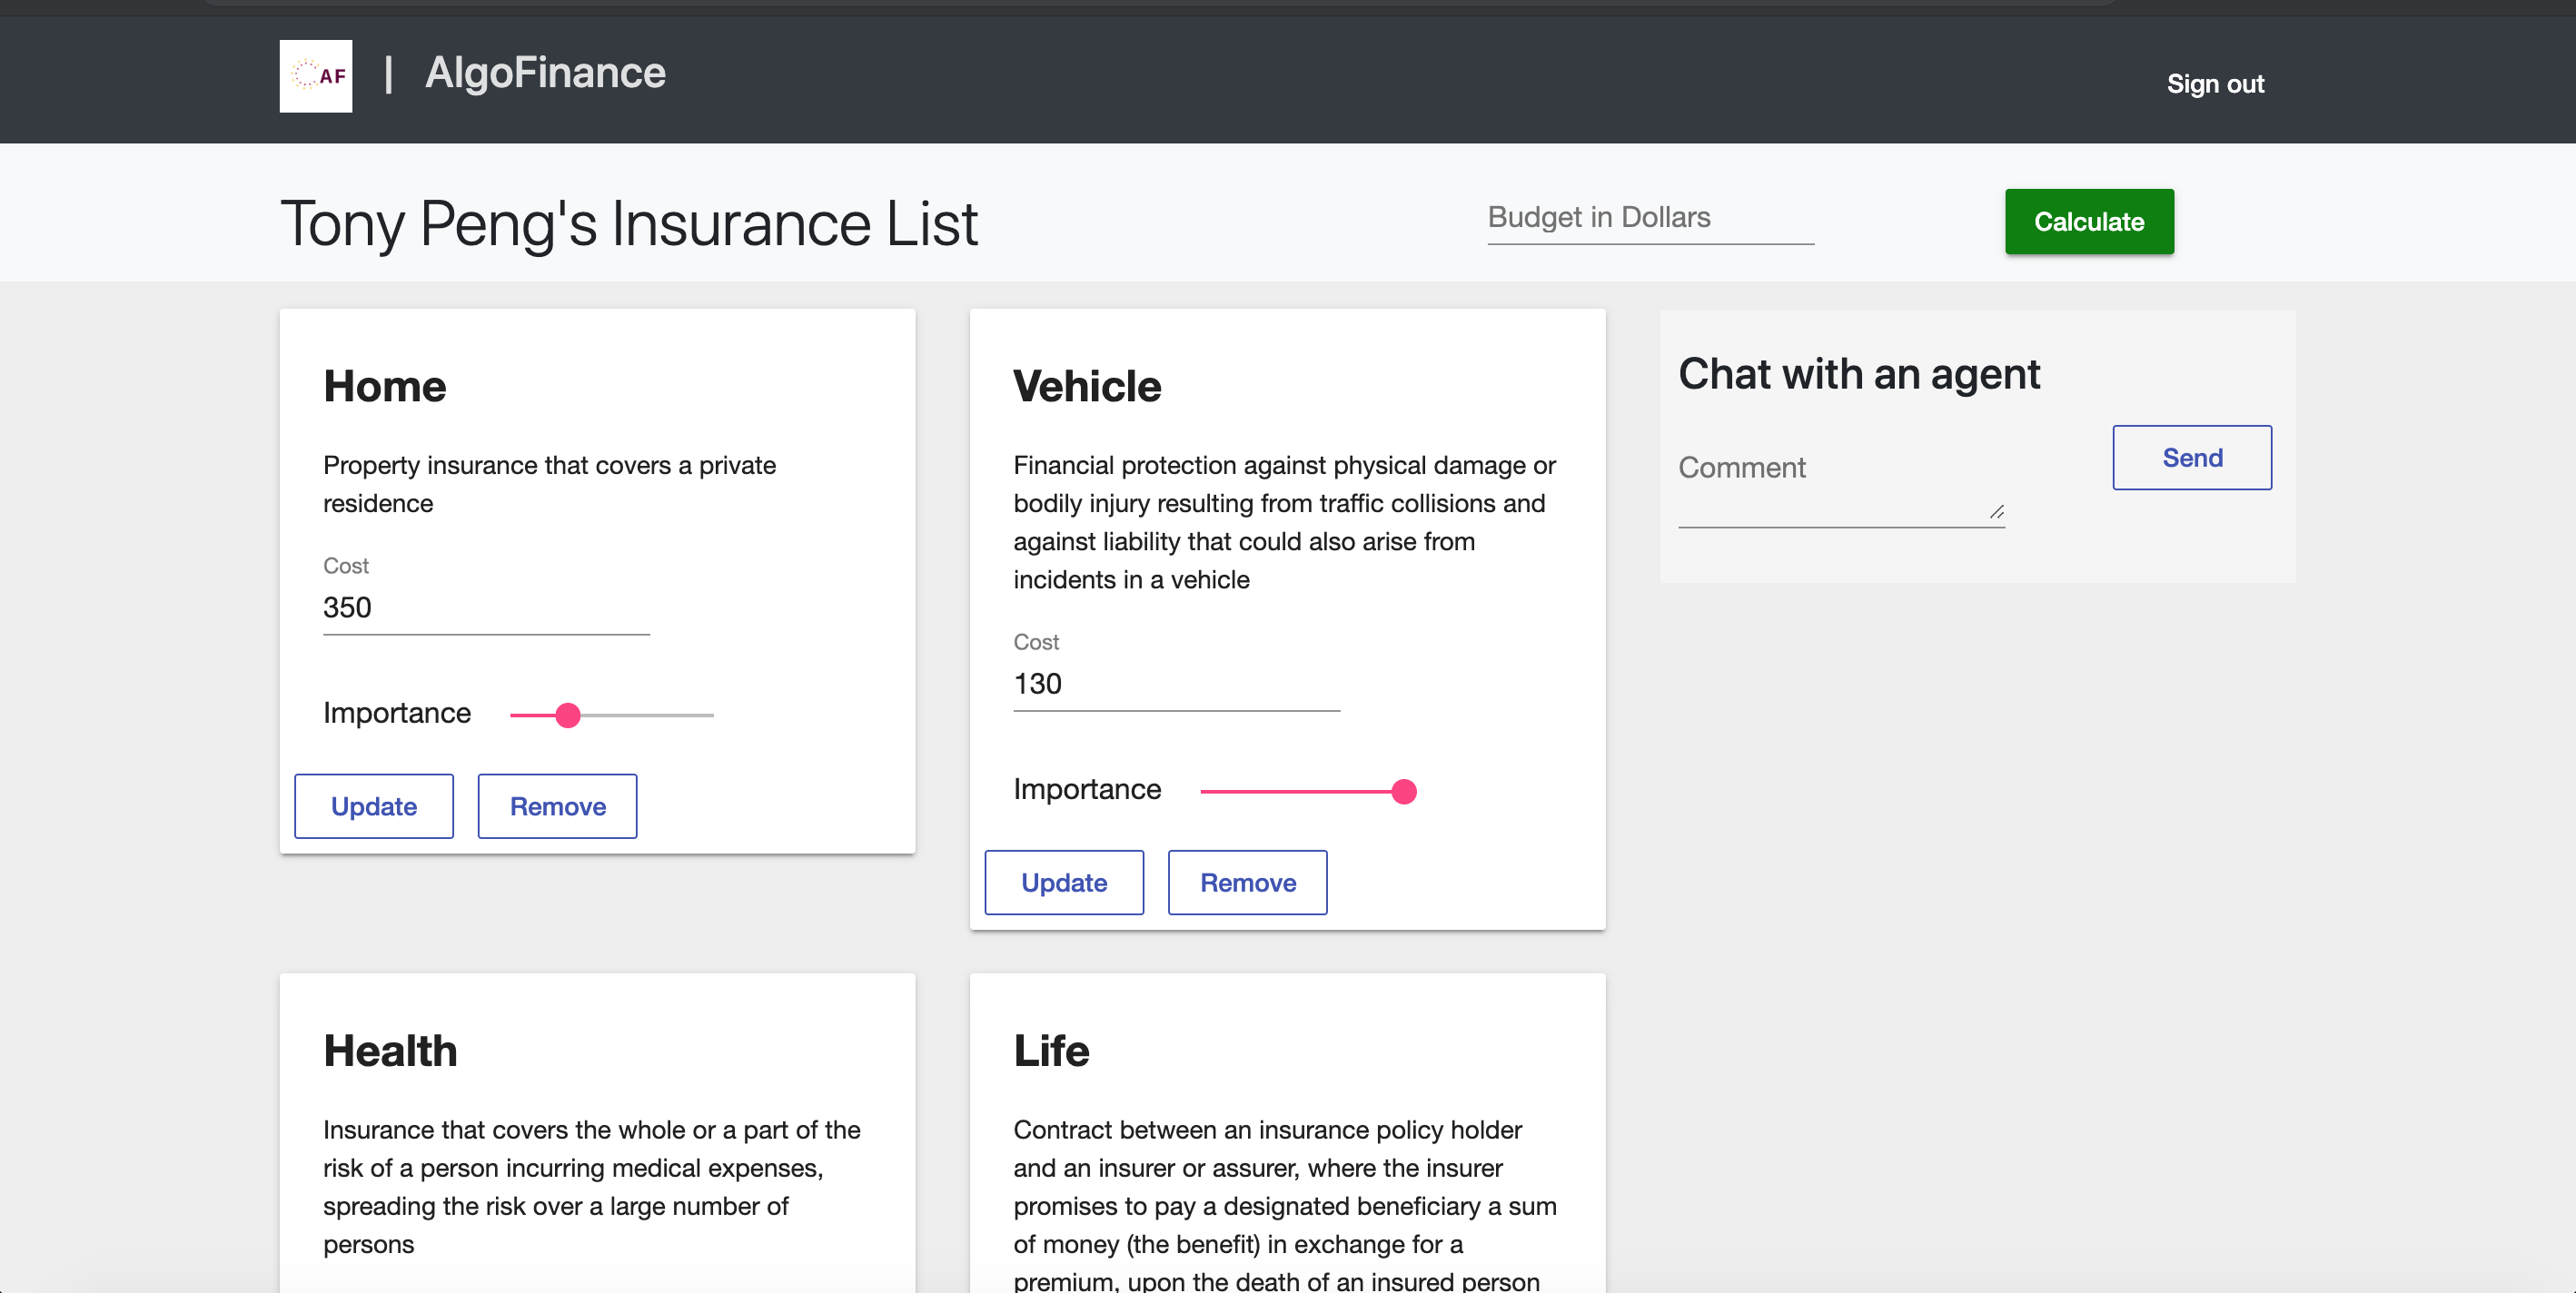Sign out of the account
Image resolution: width=2576 pixels, height=1293 pixels.
coord(2214,84)
